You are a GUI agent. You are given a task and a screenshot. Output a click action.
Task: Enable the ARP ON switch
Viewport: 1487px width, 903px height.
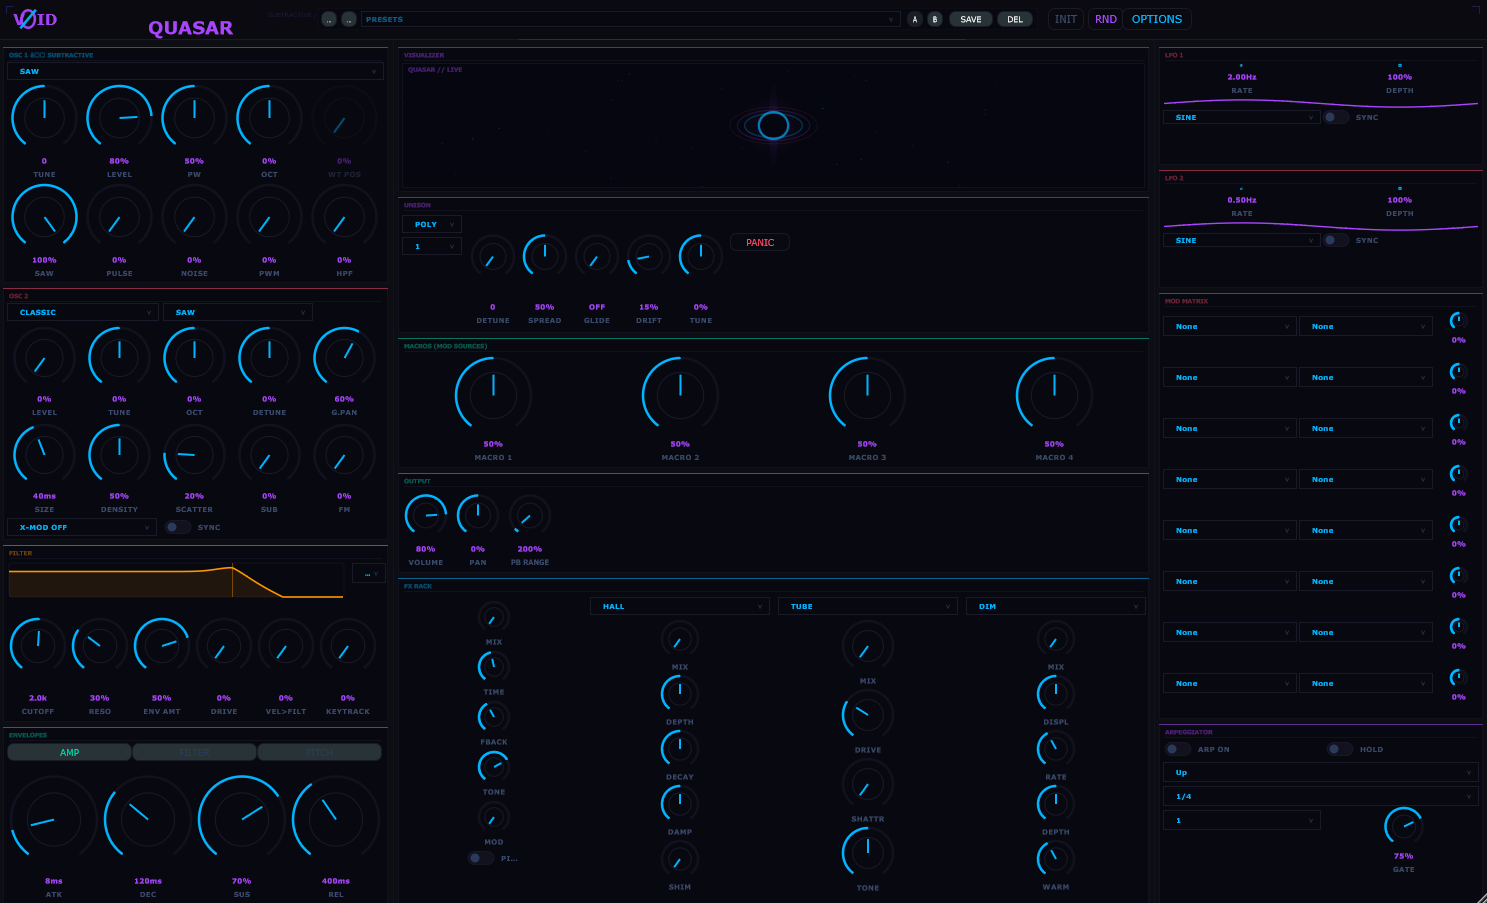[x=1178, y=749]
